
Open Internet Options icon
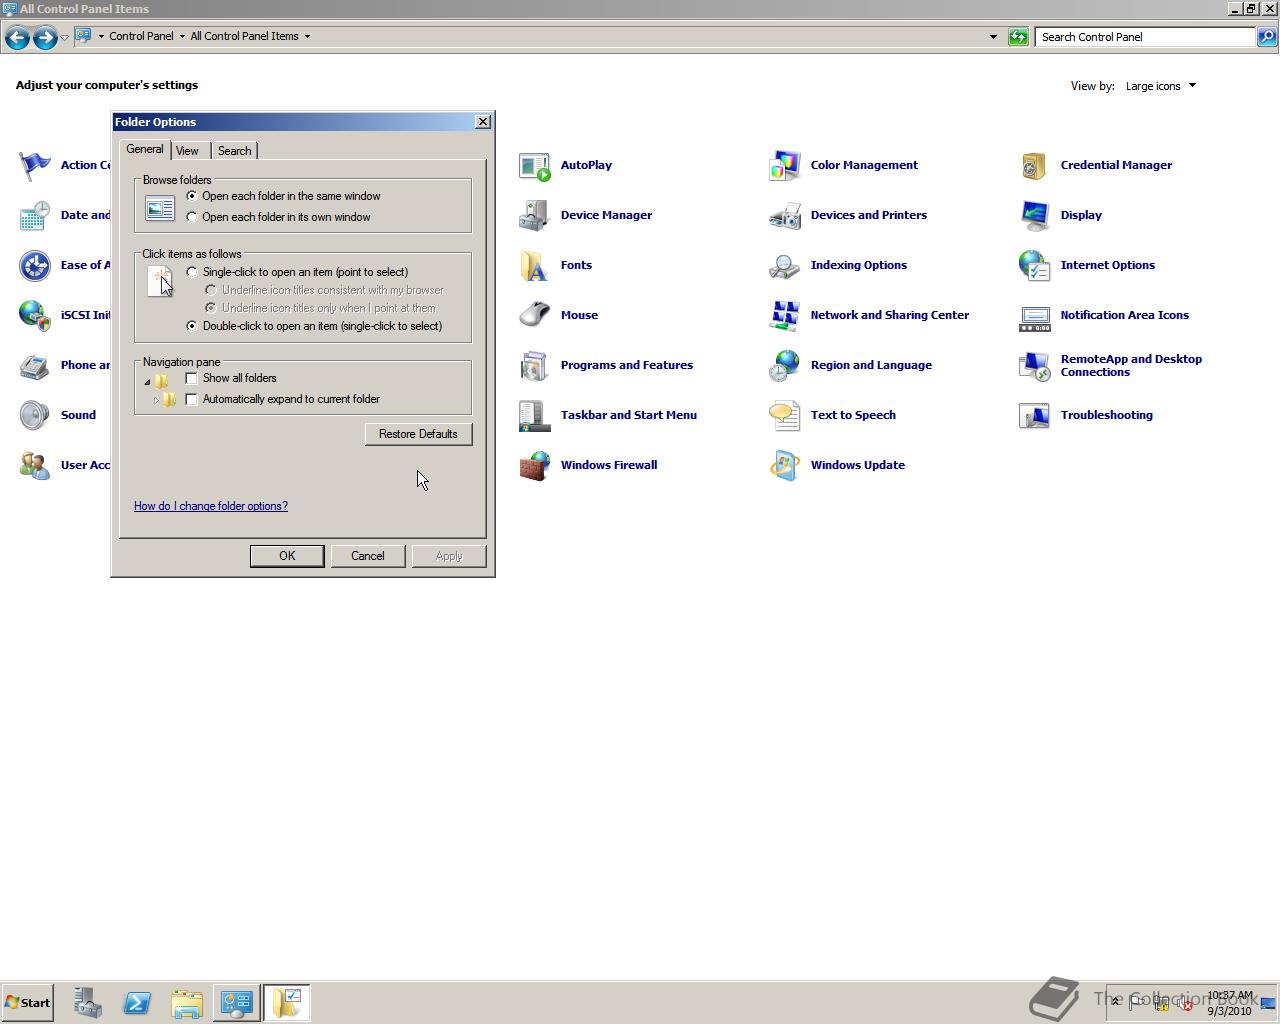pos(1035,266)
